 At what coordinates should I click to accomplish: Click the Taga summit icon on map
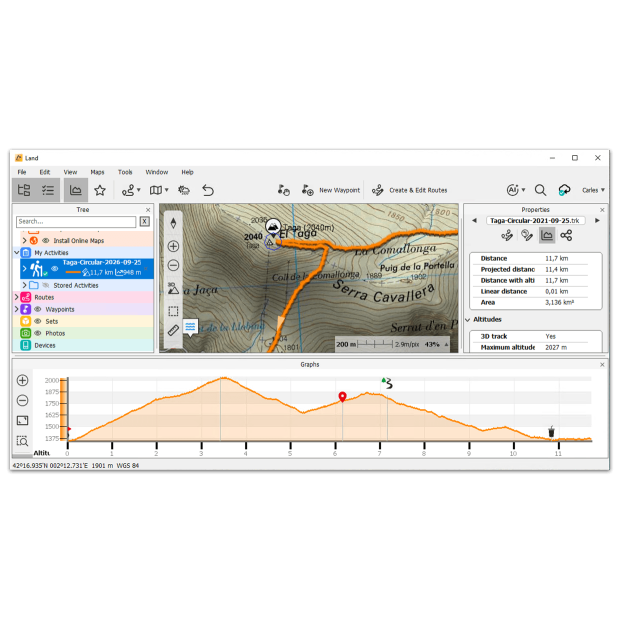pyautogui.click(x=273, y=227)
